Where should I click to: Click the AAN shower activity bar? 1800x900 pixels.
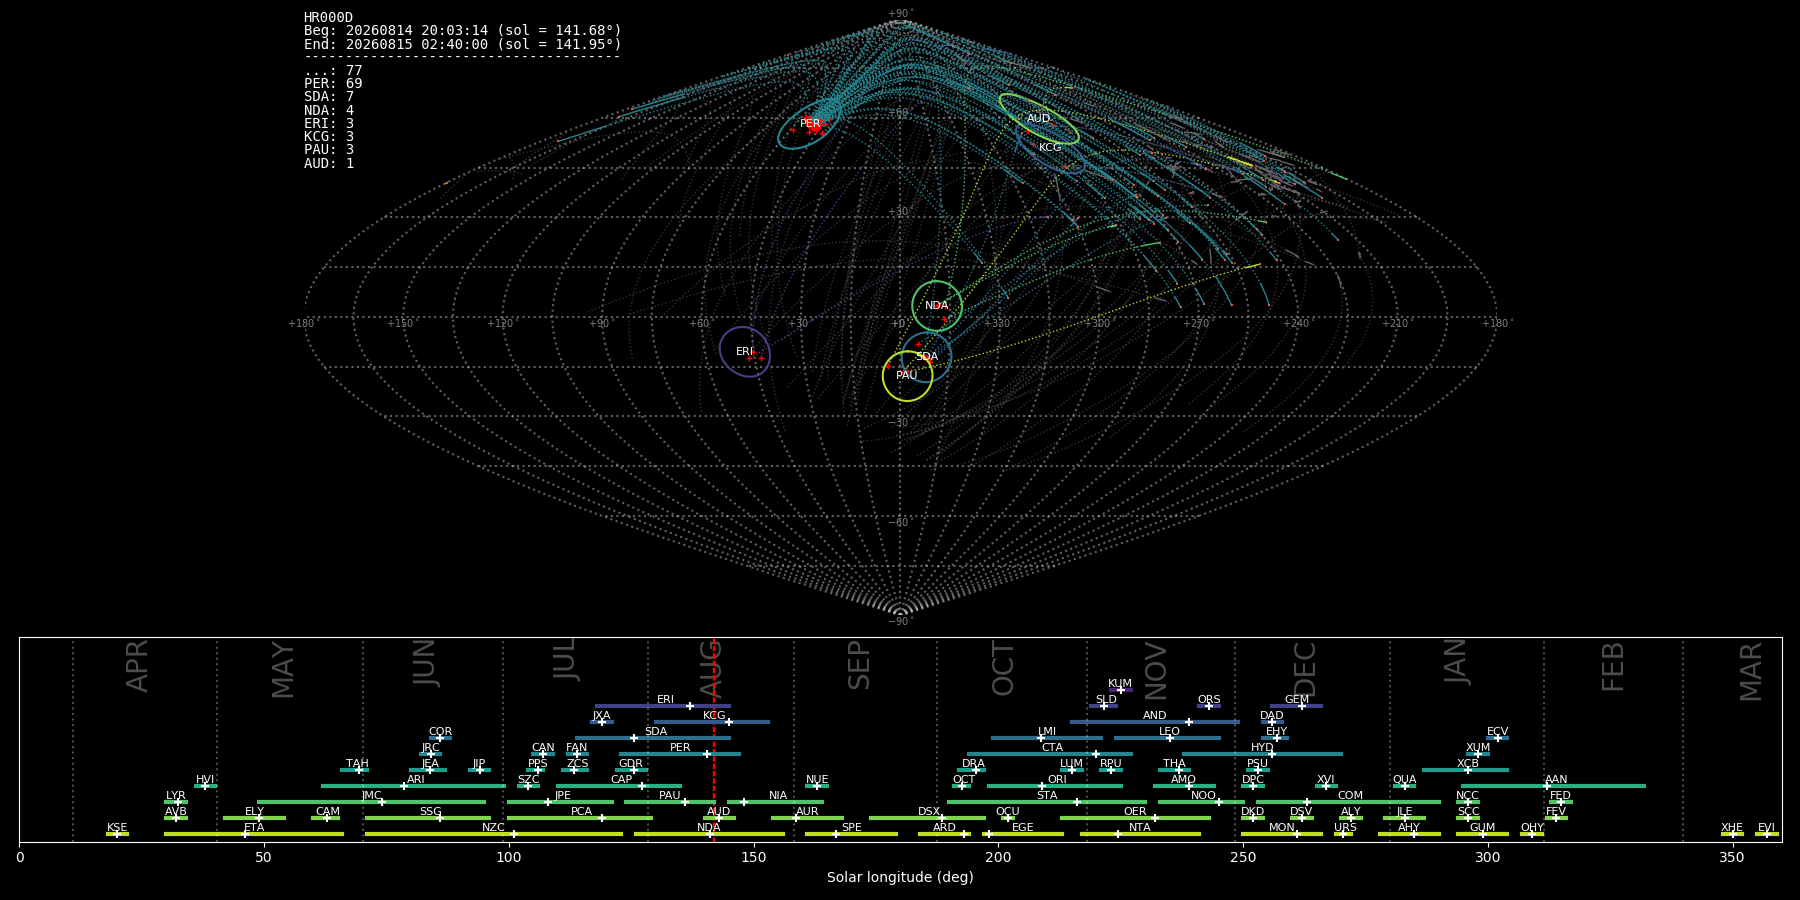click(1552, 786)
